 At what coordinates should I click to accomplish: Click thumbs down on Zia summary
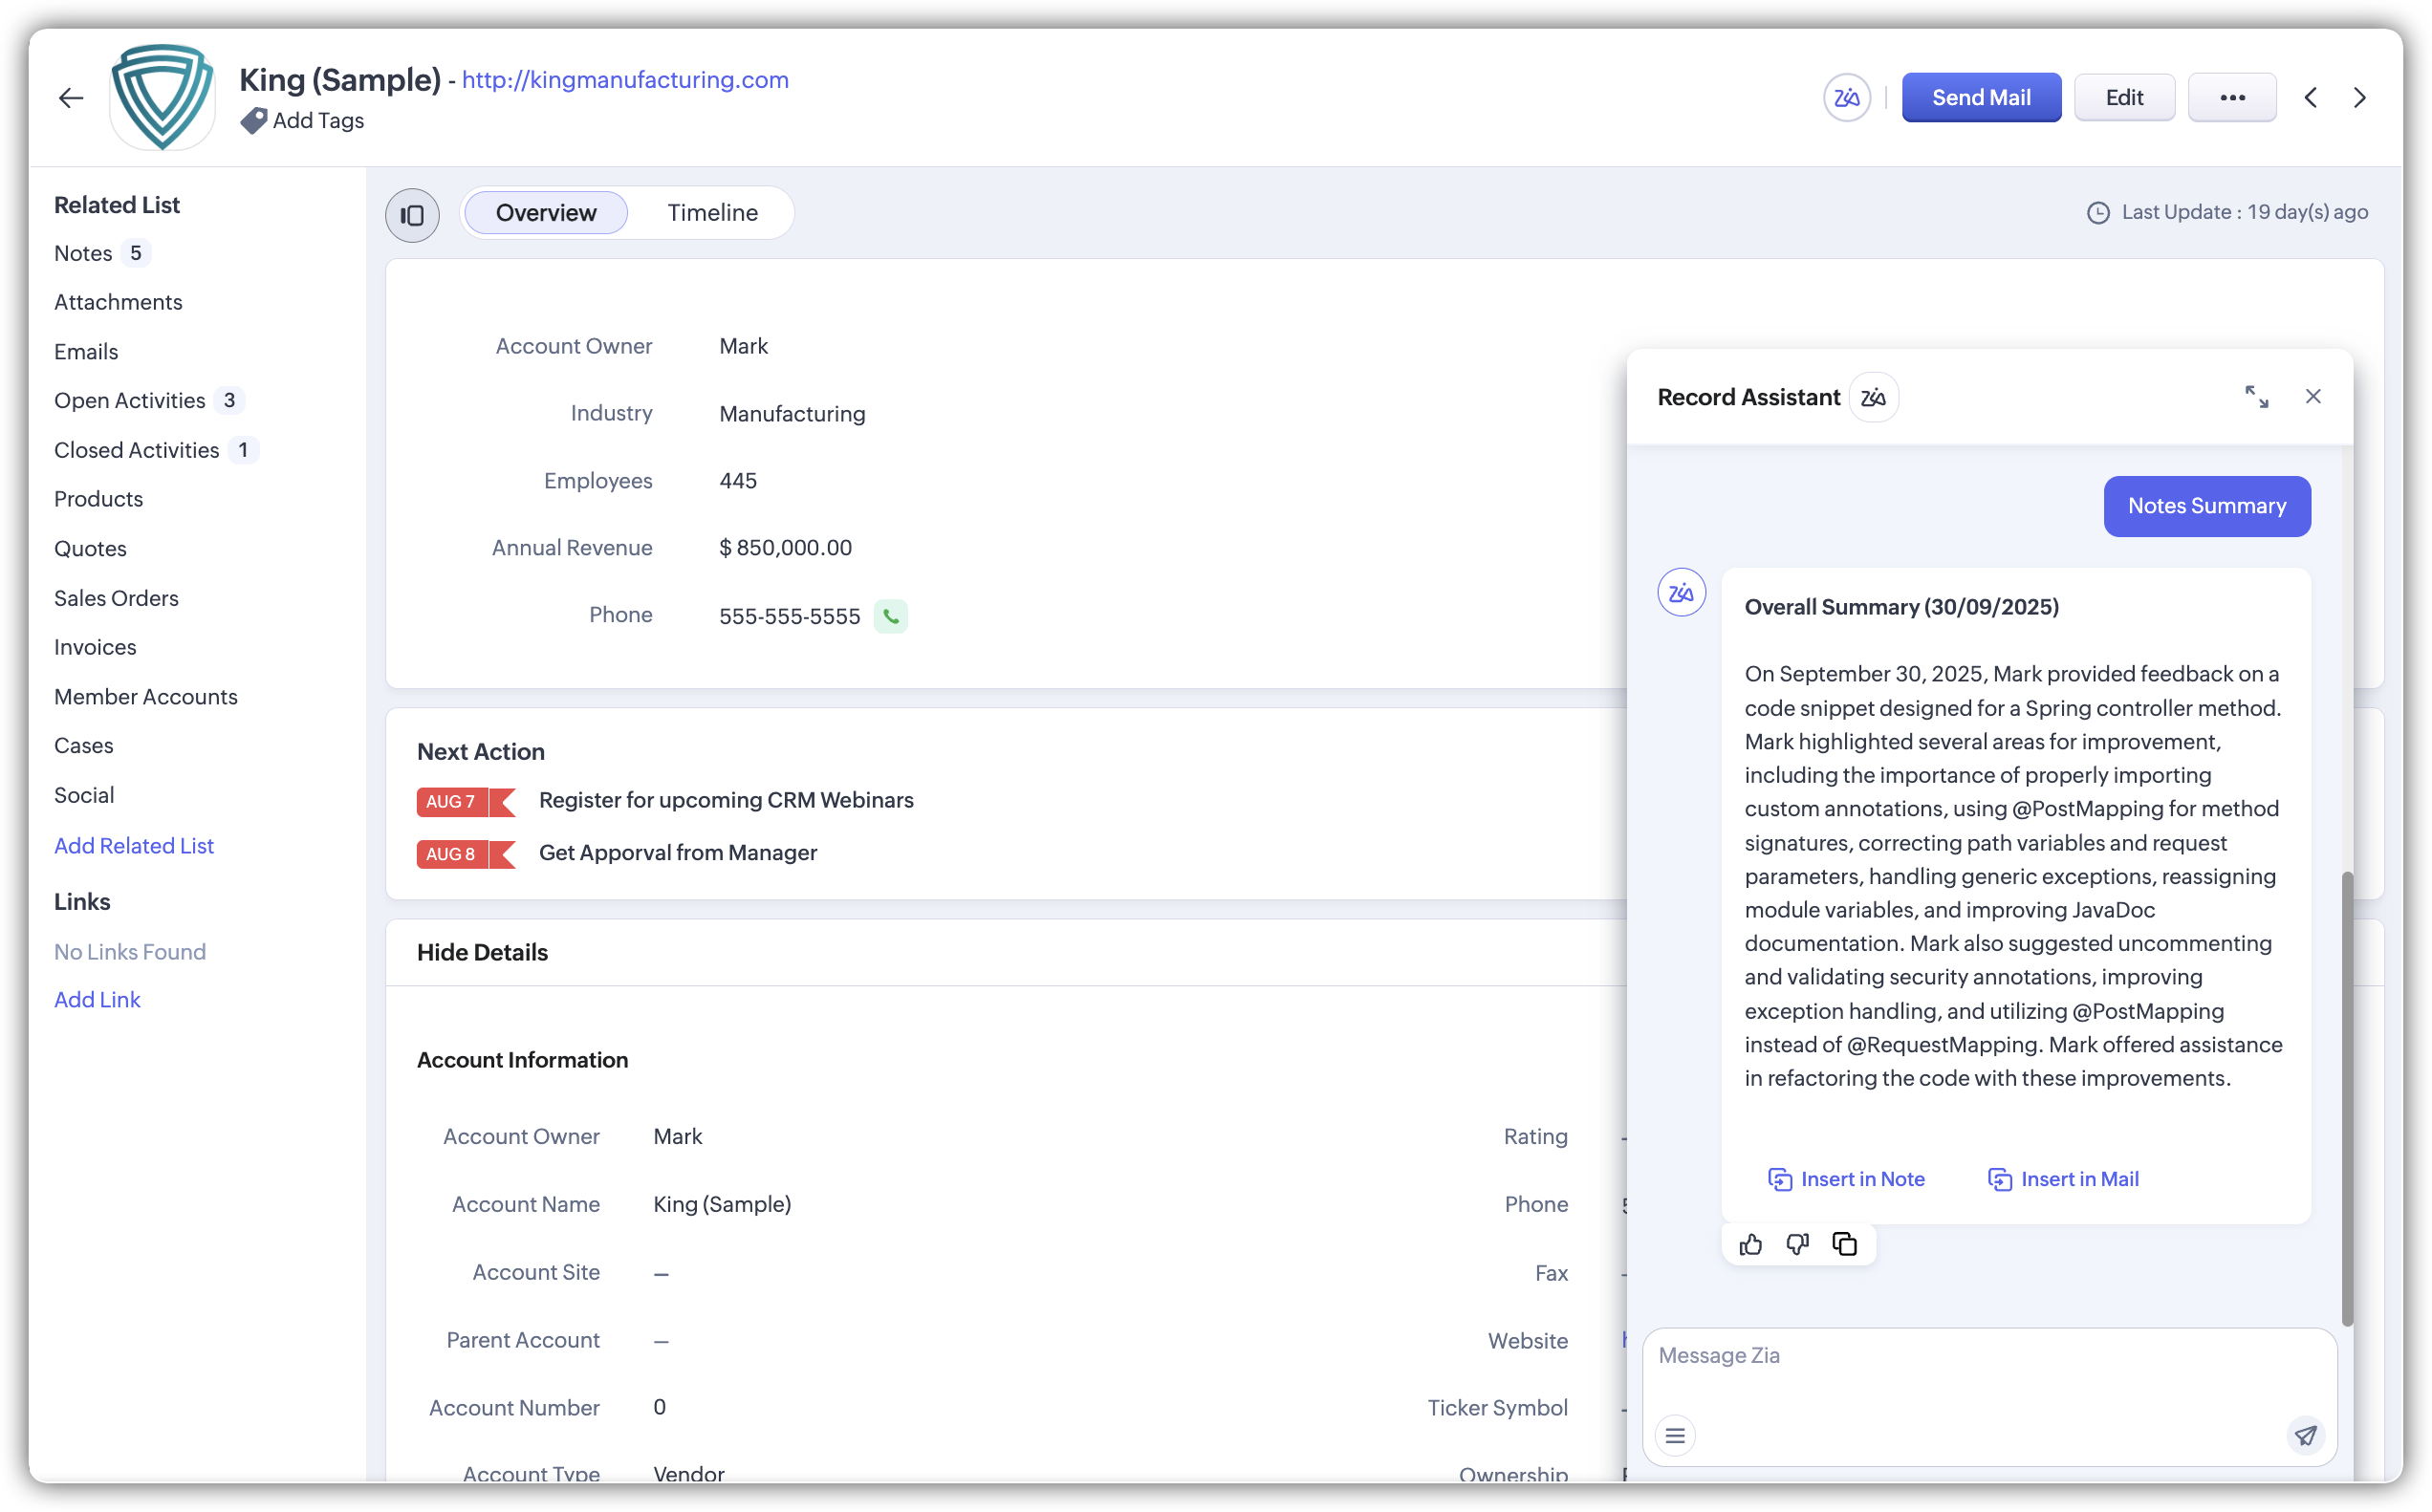click(1797, 1244)
